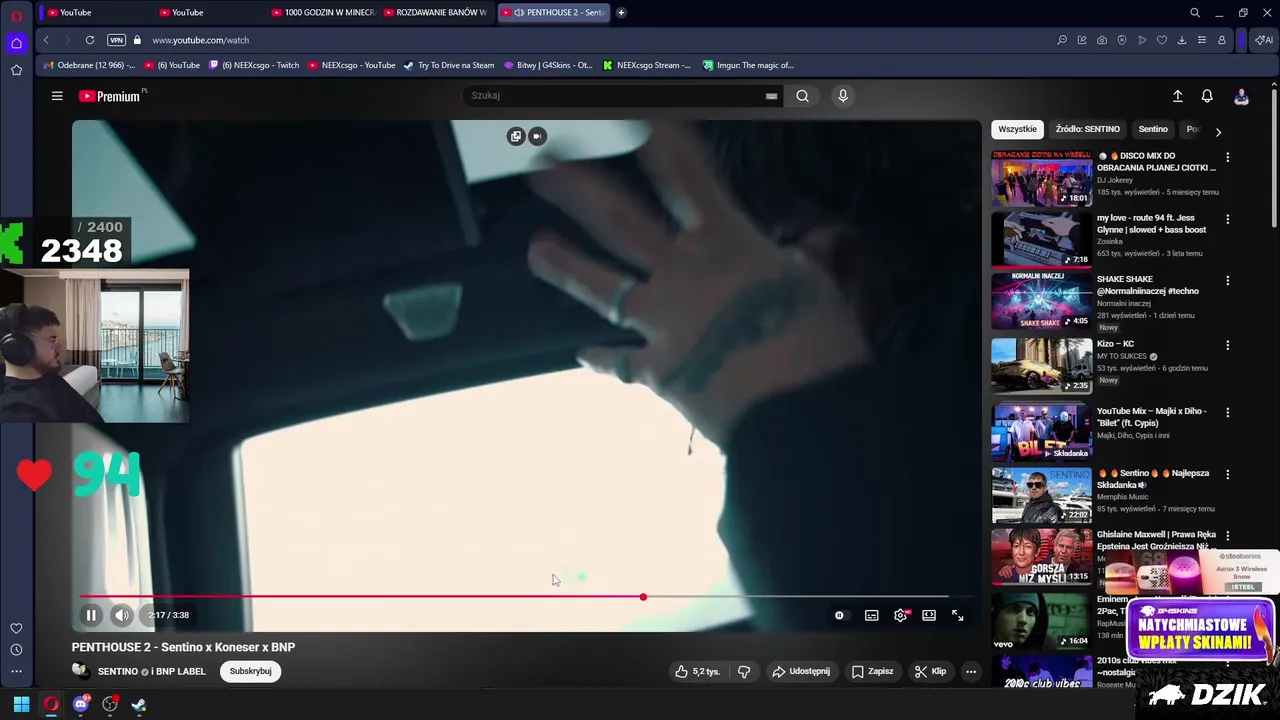1280x720 pixels.
Task: Expand more filter chips with right arrow
Action: click(x=1218, y=131)
